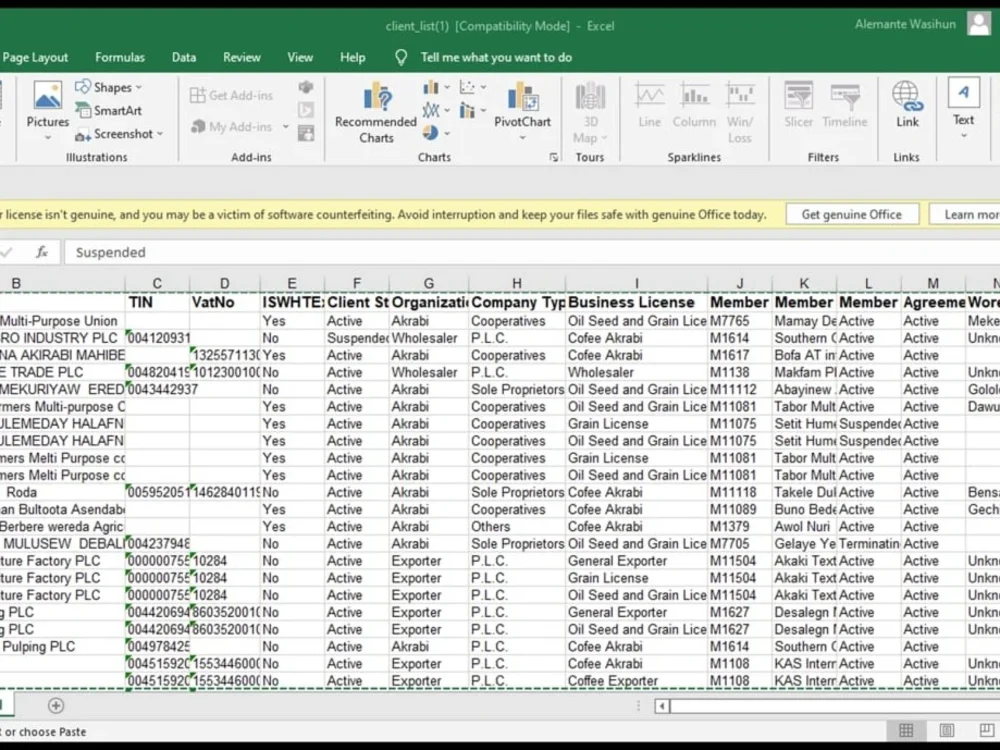Viewport: 1000px width, 750px height.
Task: Expand the pie chart dropdown arrow
Action: [x=447, y=133]
